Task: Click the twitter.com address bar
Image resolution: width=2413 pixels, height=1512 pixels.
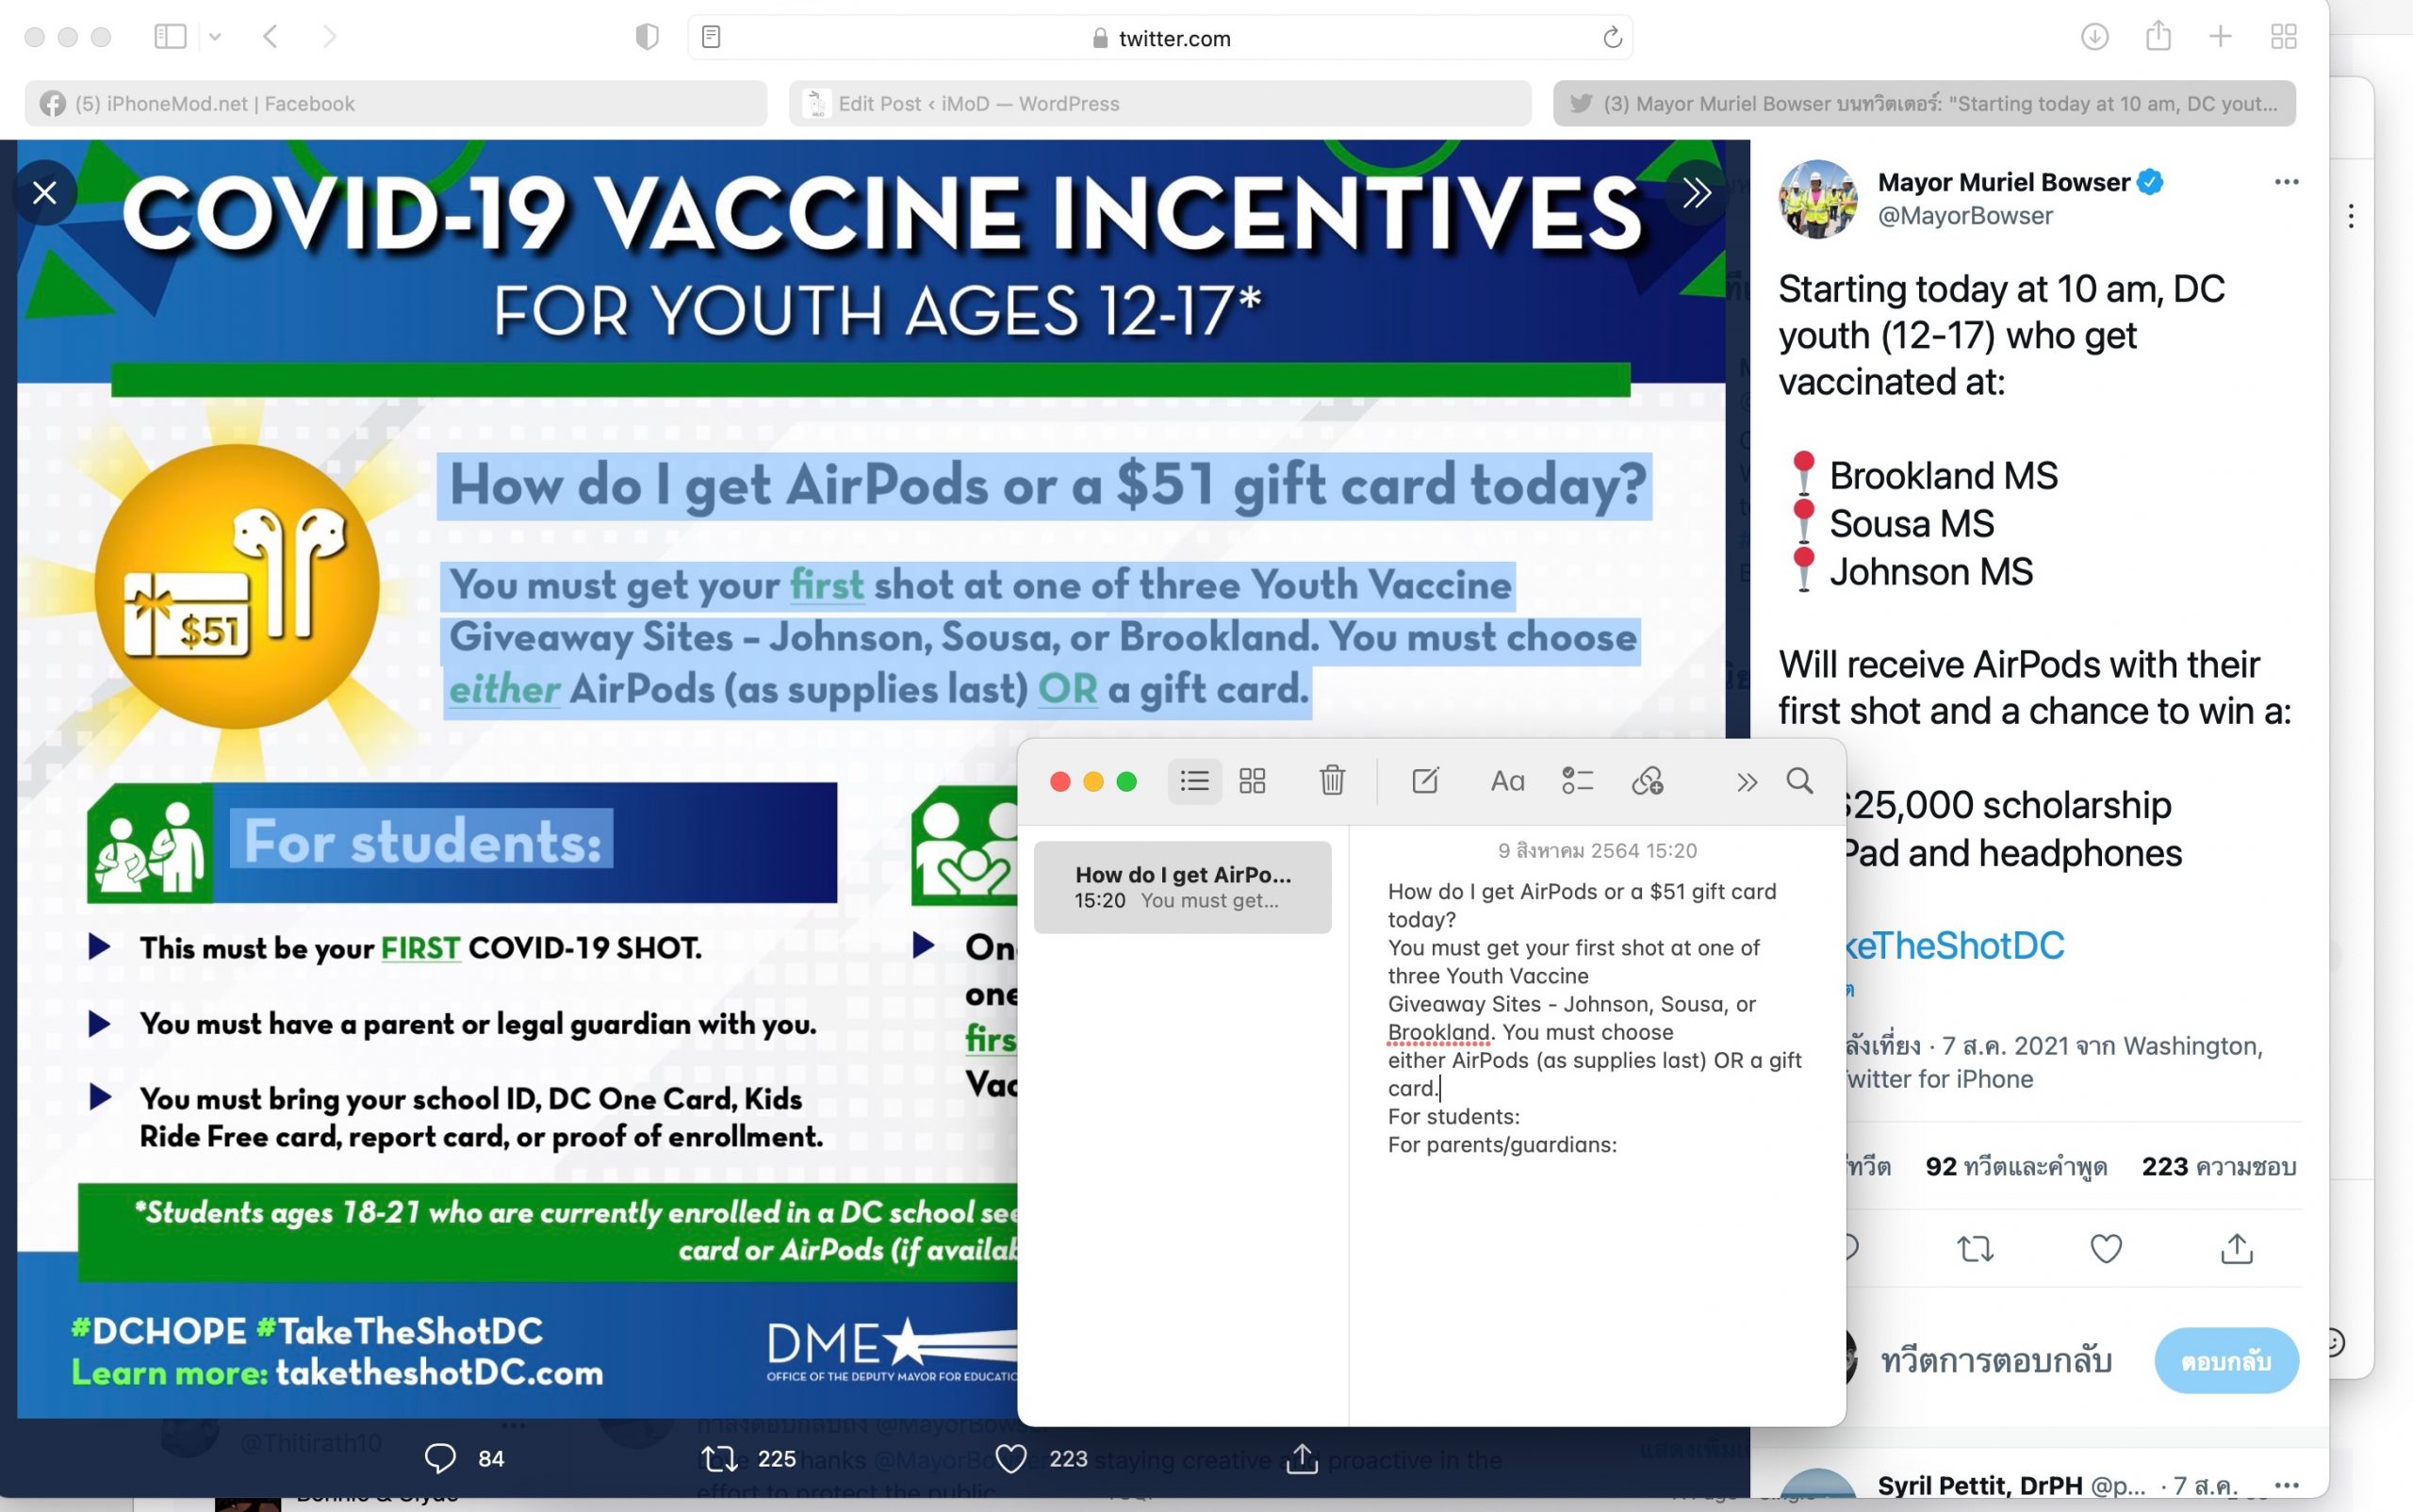Action: click(1160, 38)
